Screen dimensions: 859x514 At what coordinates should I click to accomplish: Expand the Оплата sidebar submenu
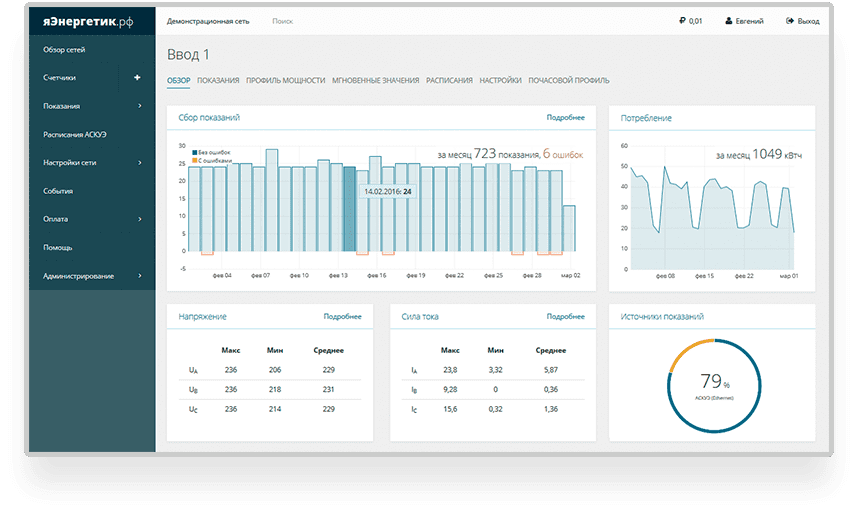click(x=139, y=219)
